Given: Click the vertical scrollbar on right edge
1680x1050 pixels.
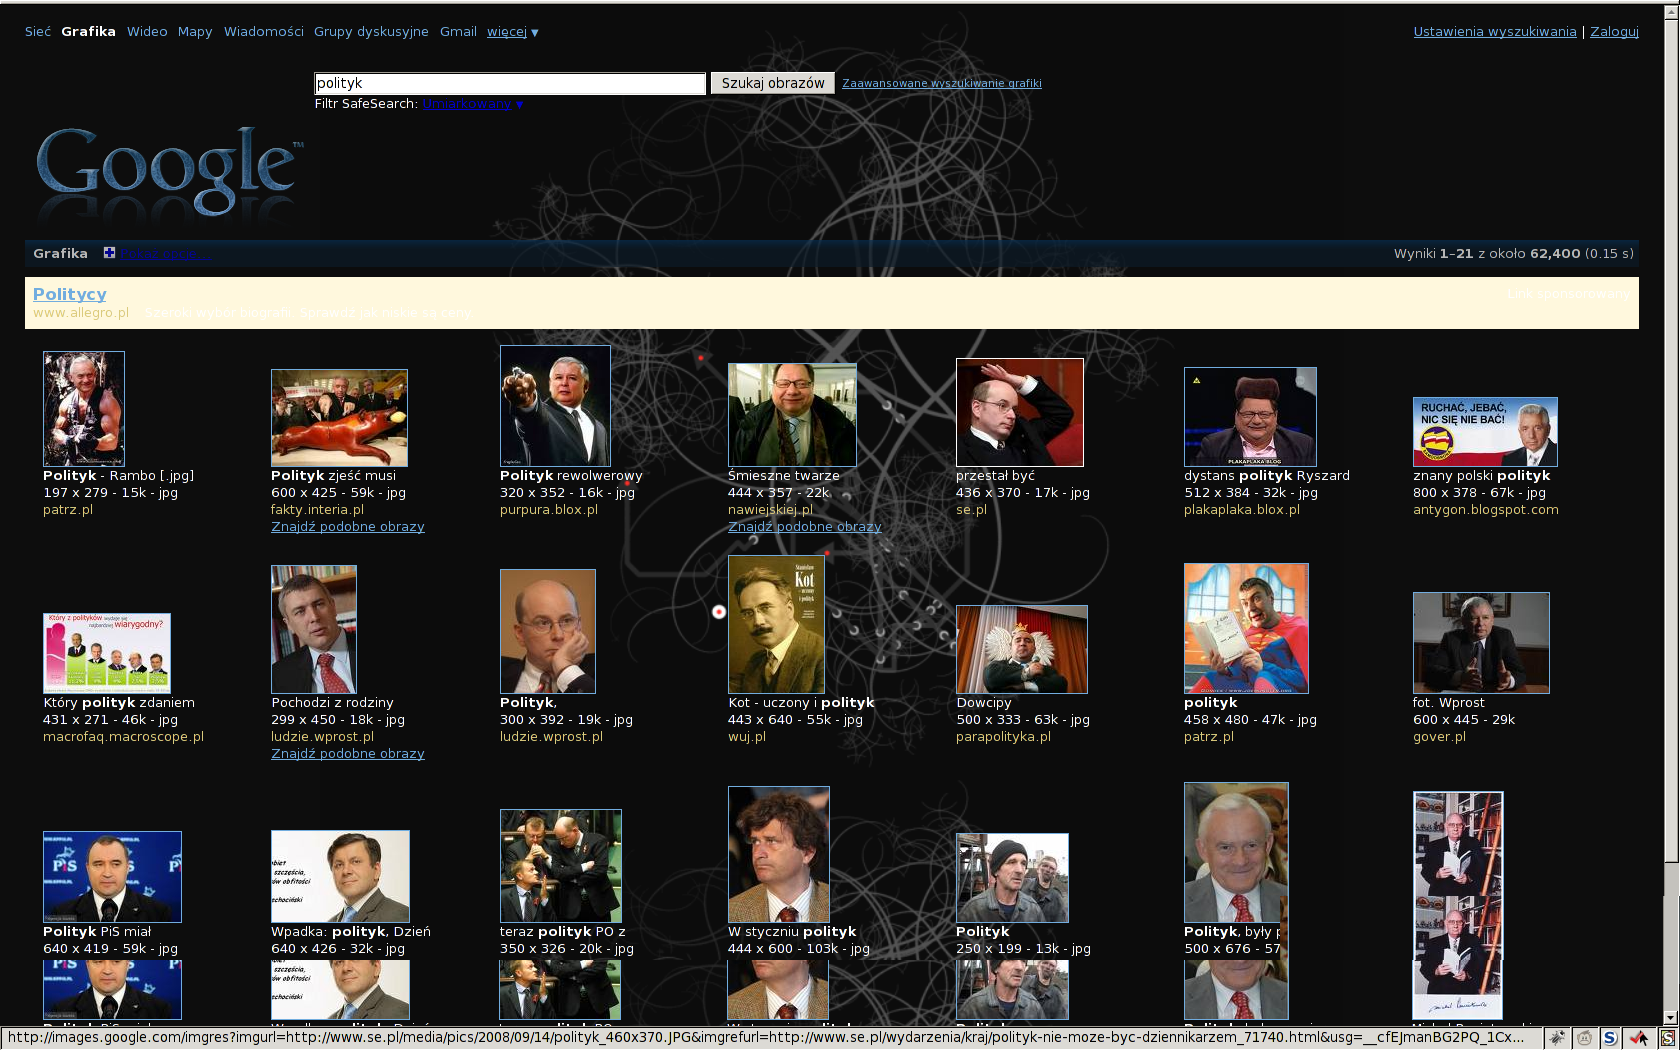Looking at the screenshot, I should point(1668,500).
